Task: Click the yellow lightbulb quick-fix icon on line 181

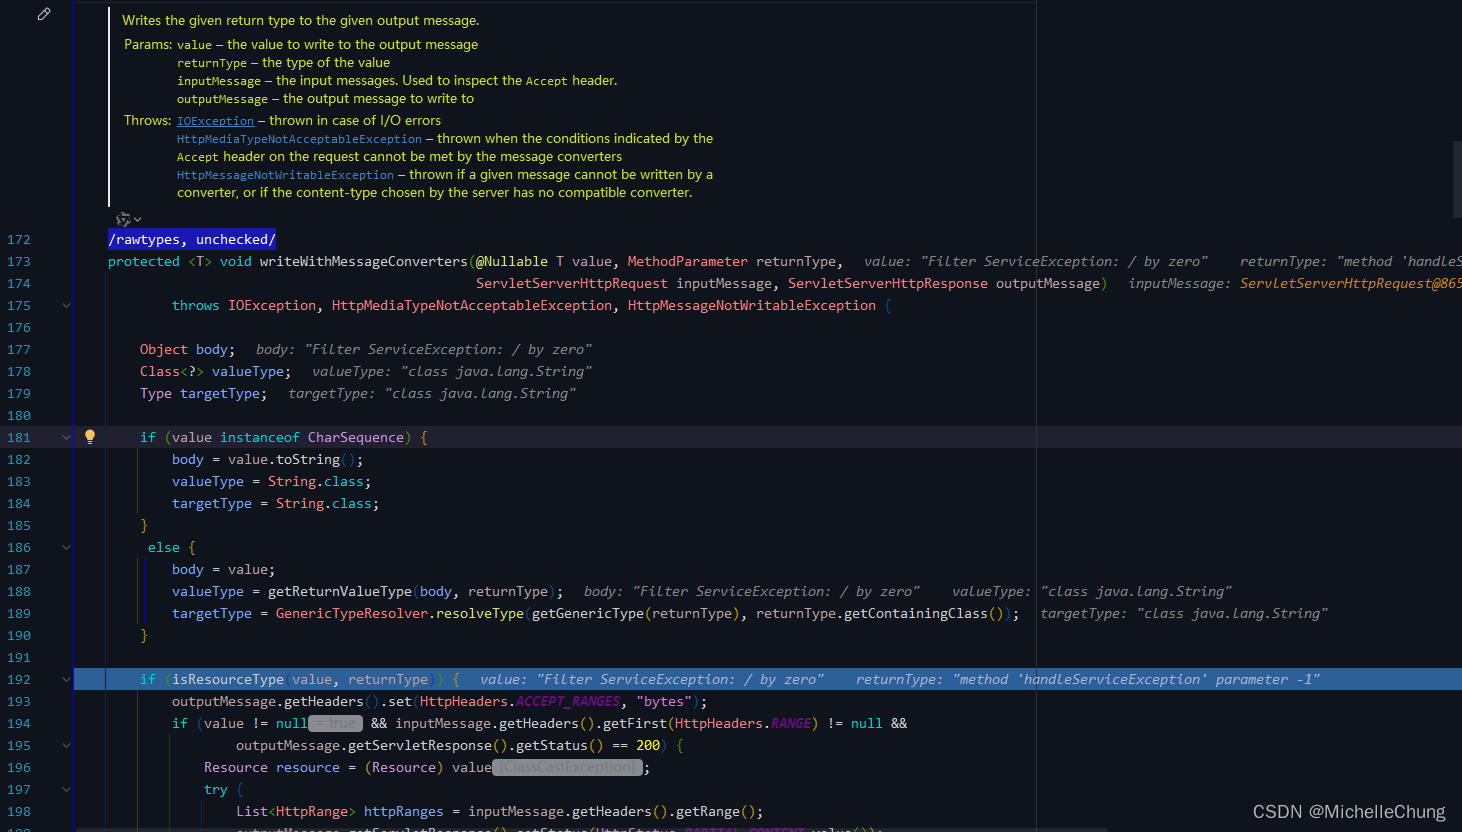Action: 90,437
